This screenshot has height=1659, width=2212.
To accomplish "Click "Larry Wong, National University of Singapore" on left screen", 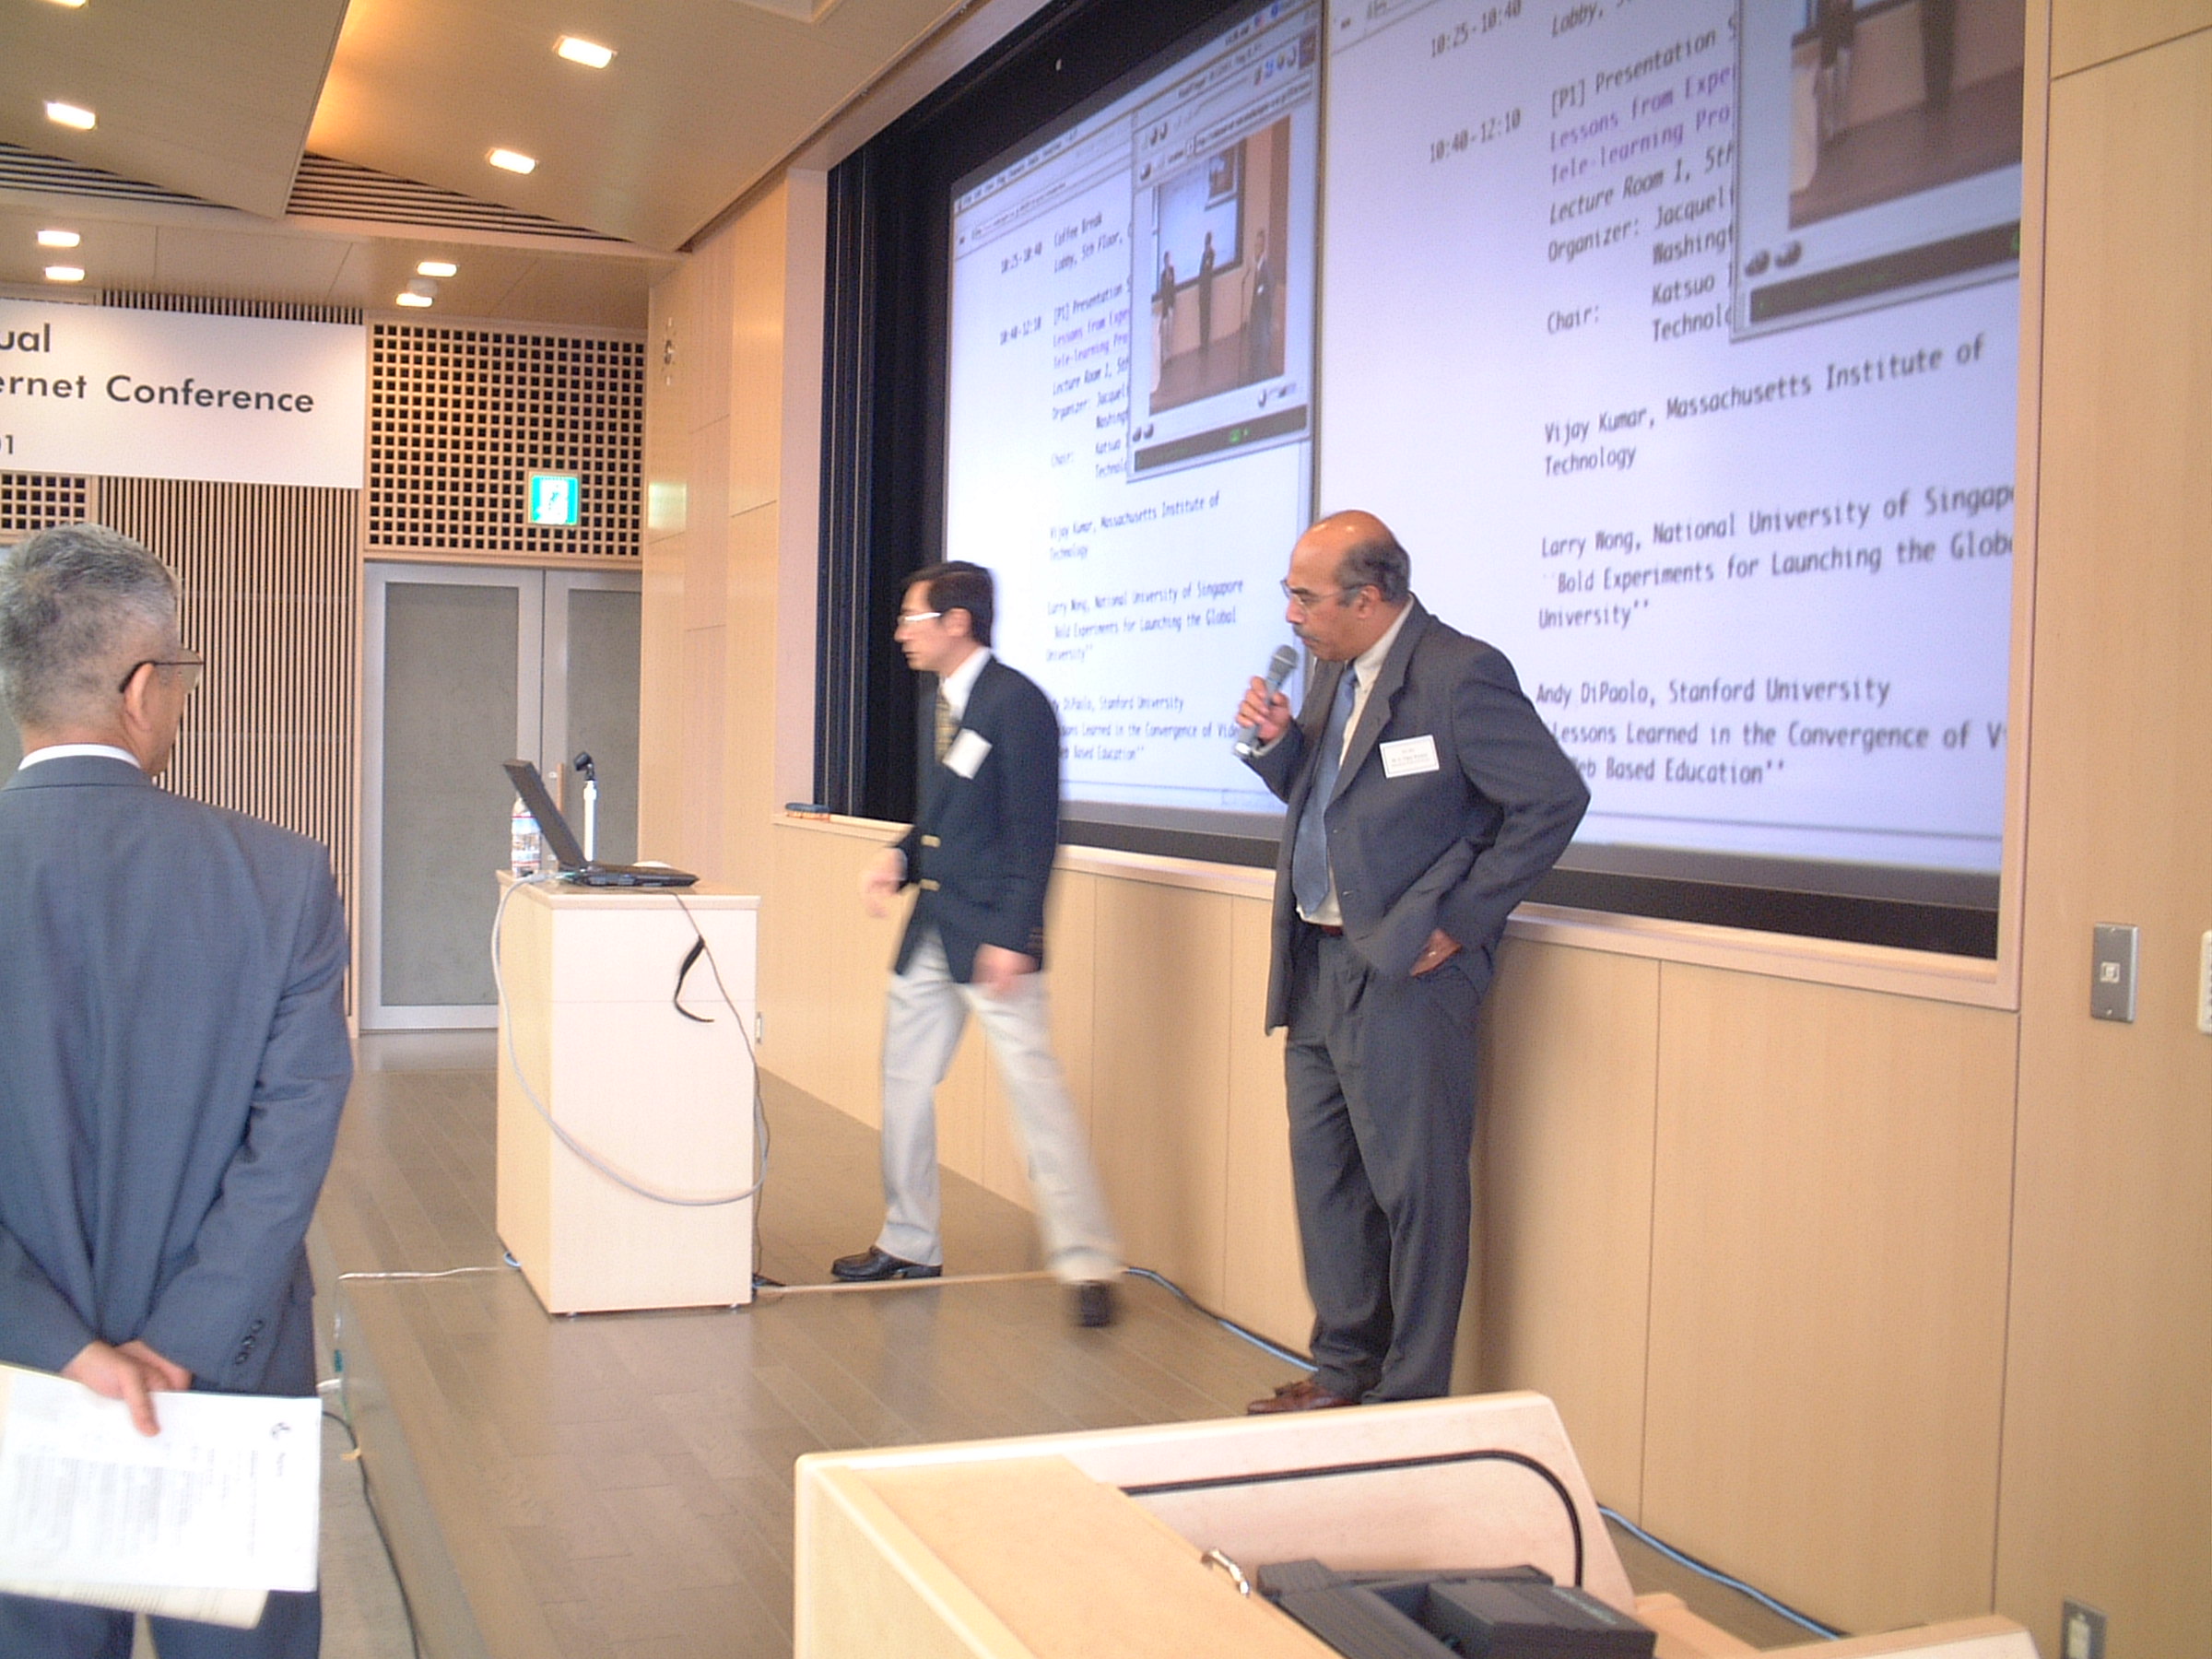I will [1146, 598].
